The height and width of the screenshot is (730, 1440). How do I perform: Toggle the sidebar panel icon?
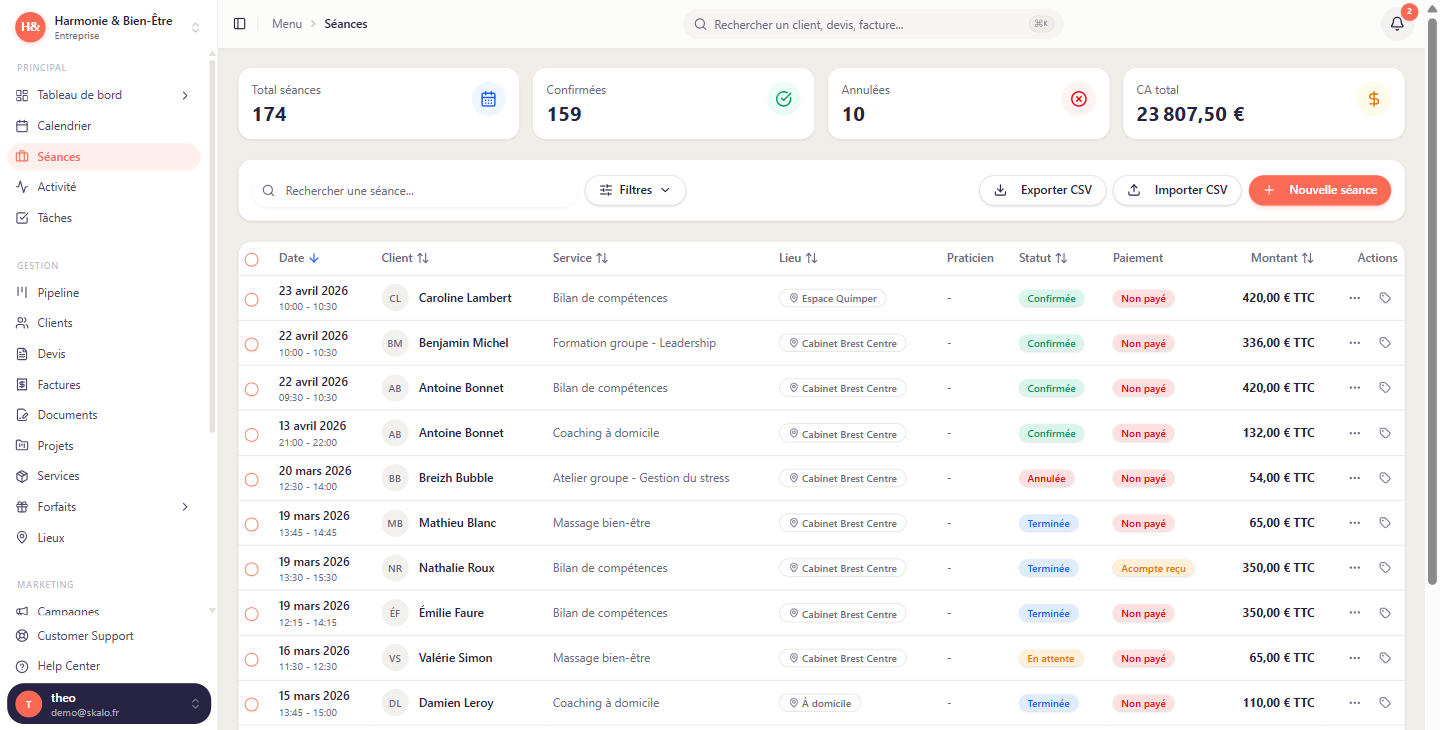(x=239, y=24)
